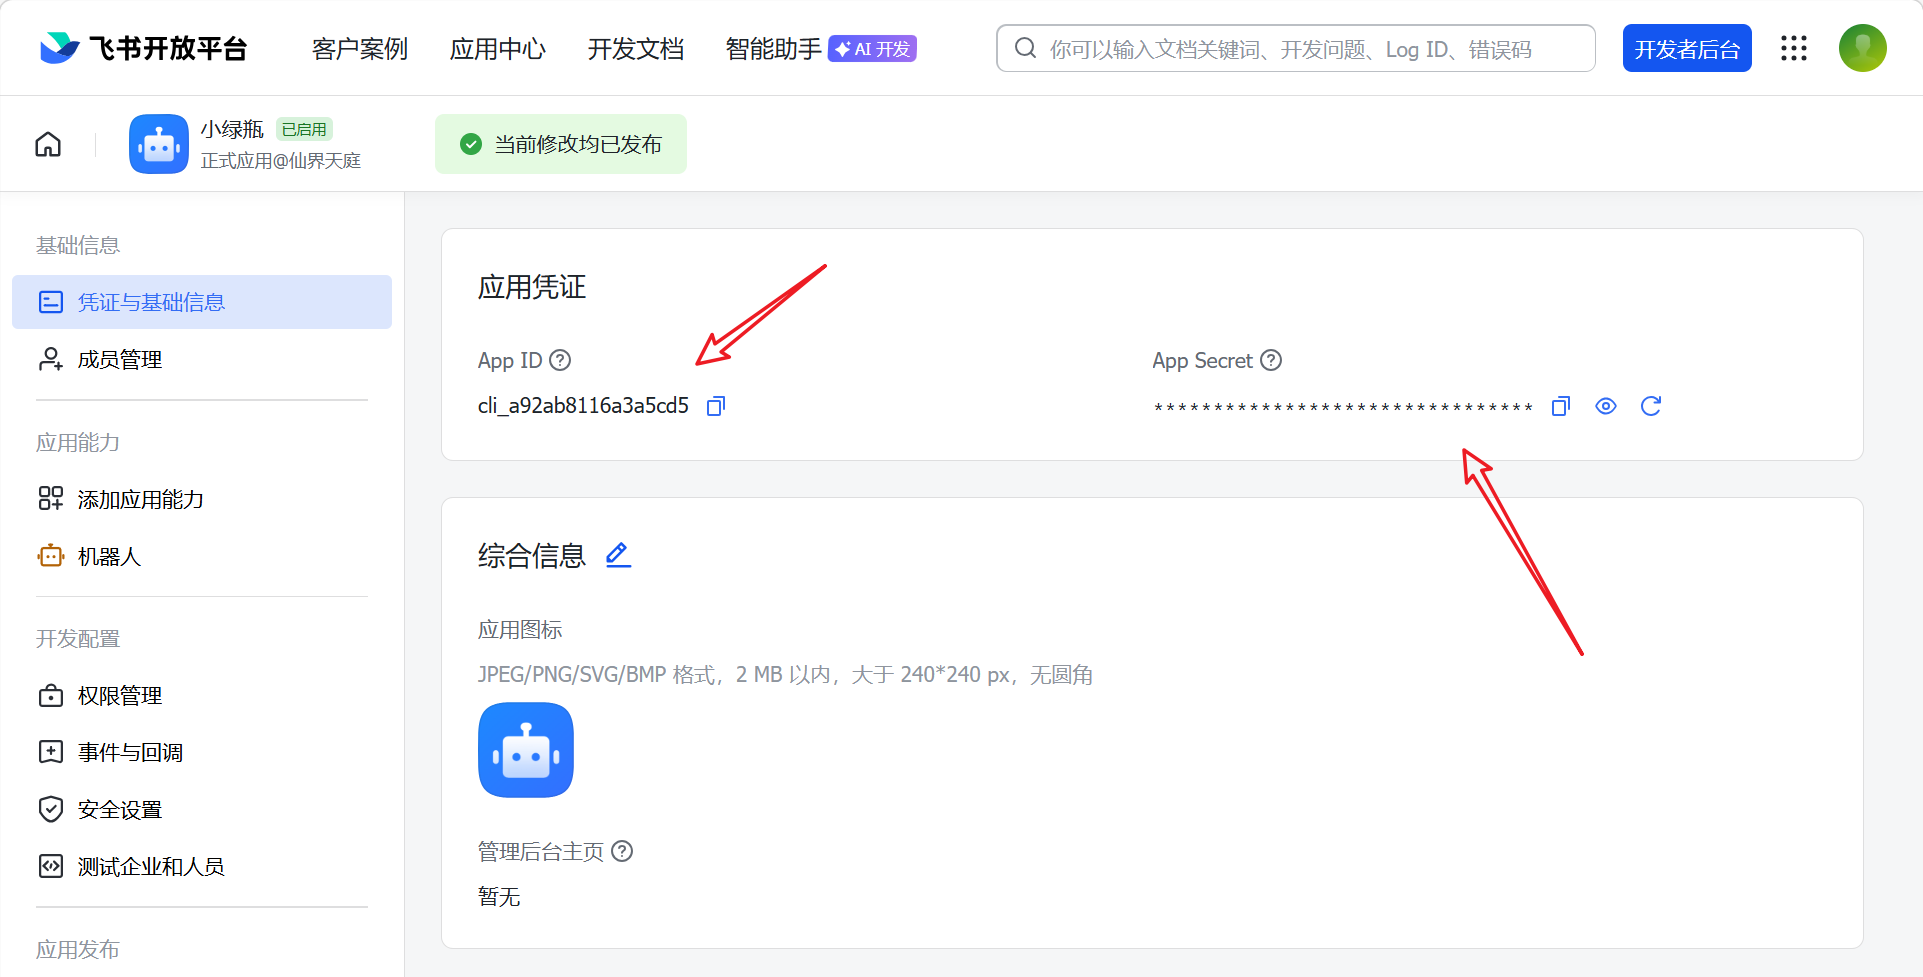The image size is (1923, 977).
Task: Switch to 成员管理 section
Action: [x=118, y=358]
